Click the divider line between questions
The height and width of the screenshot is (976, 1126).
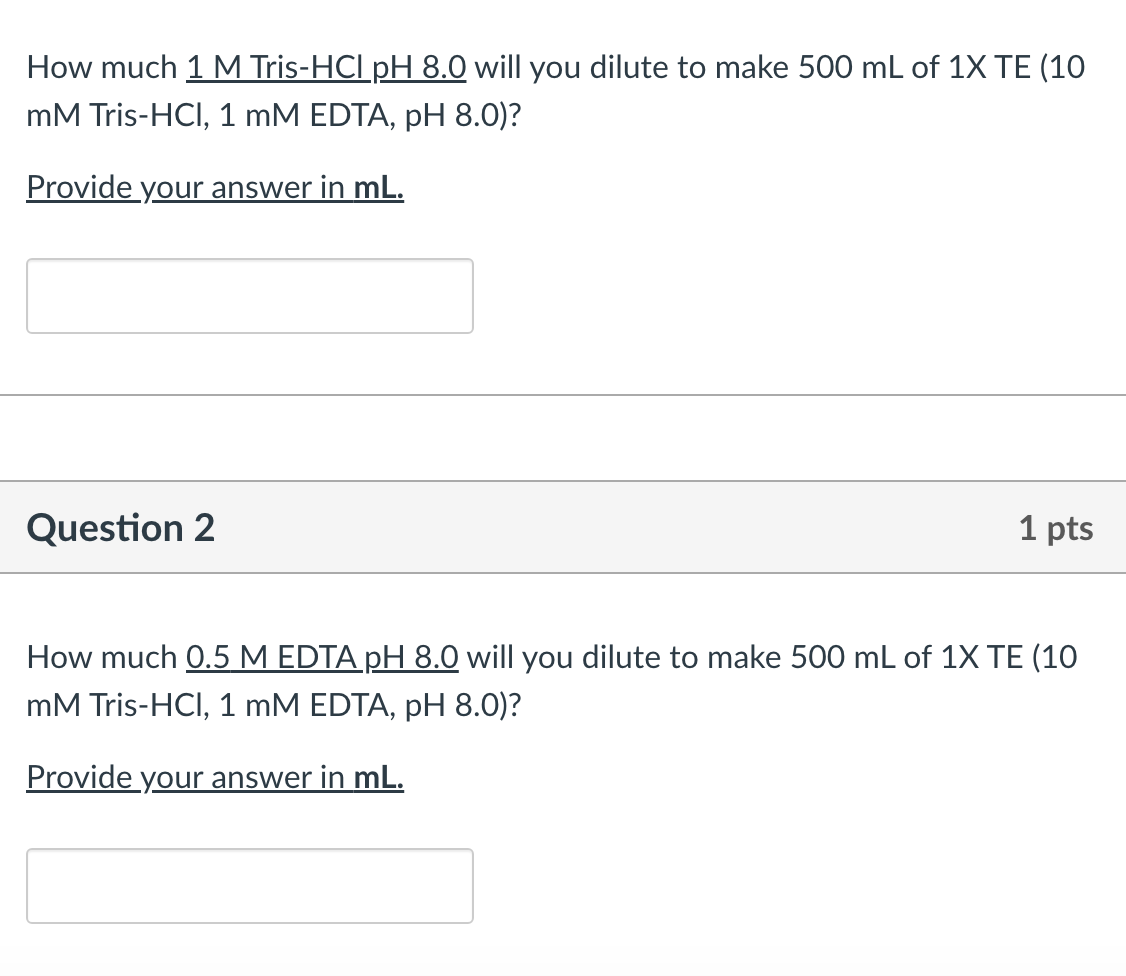(x=563, y=396)
